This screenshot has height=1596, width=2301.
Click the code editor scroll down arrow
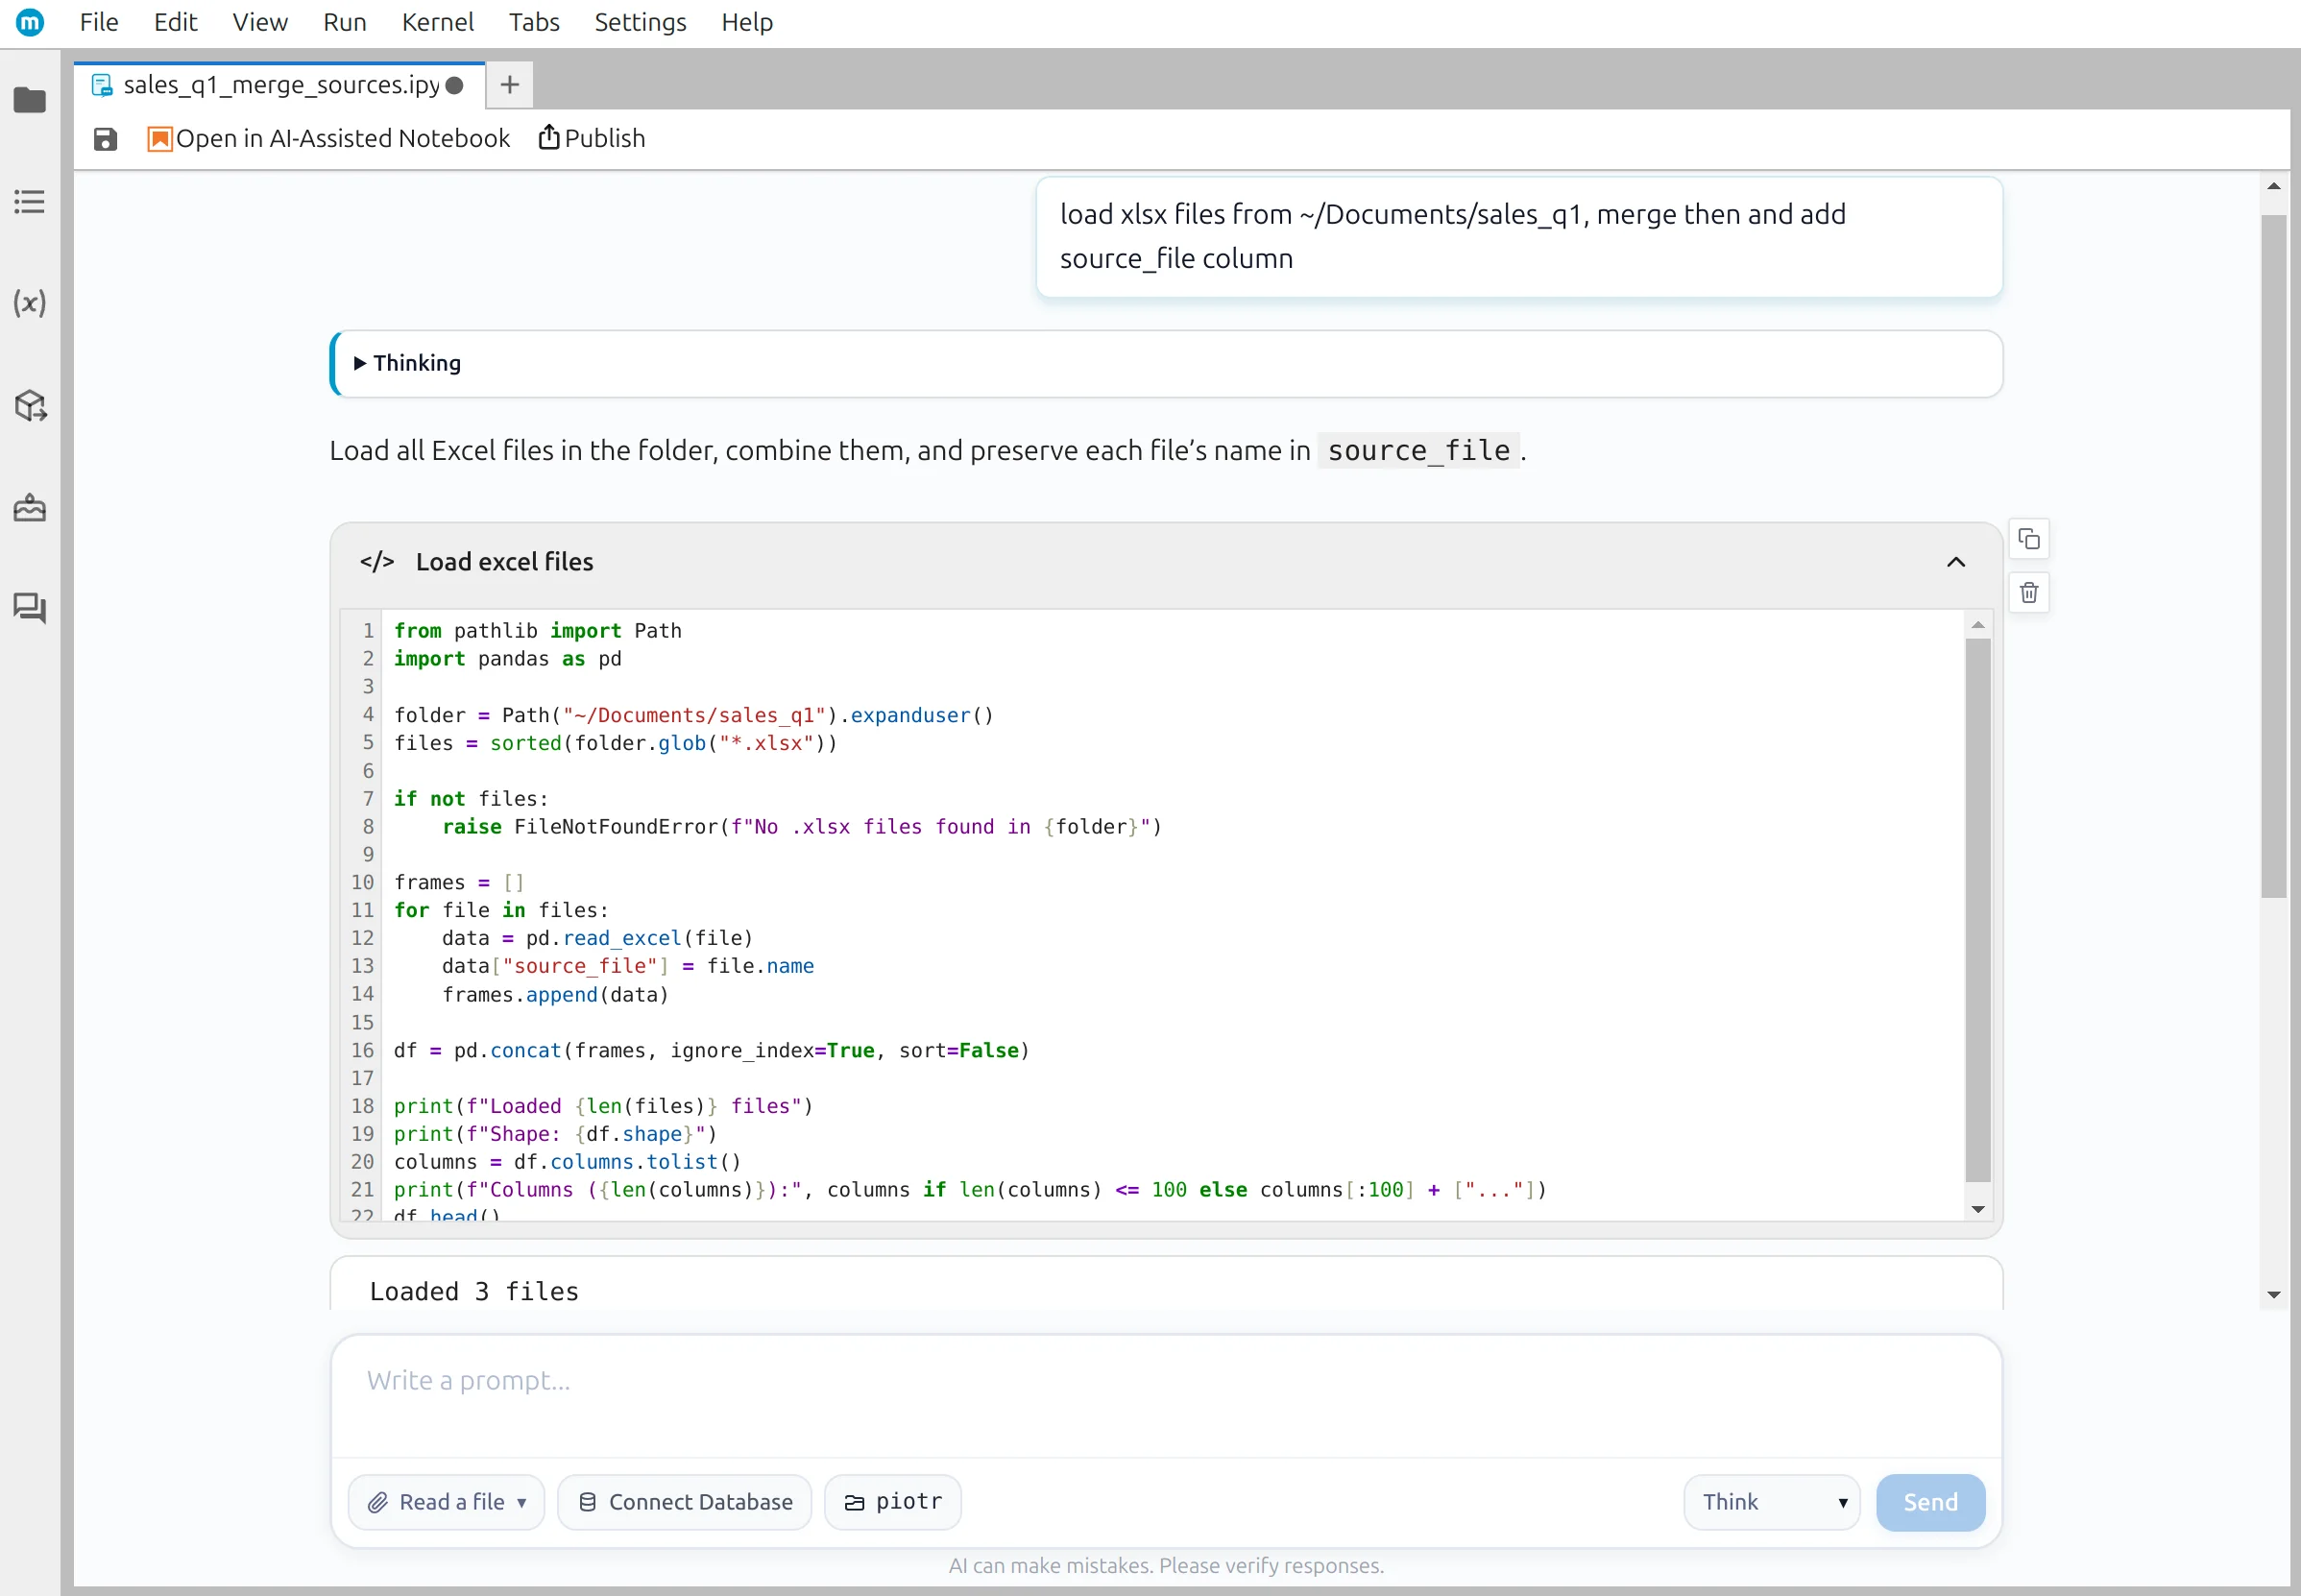coord(1977,1209)
